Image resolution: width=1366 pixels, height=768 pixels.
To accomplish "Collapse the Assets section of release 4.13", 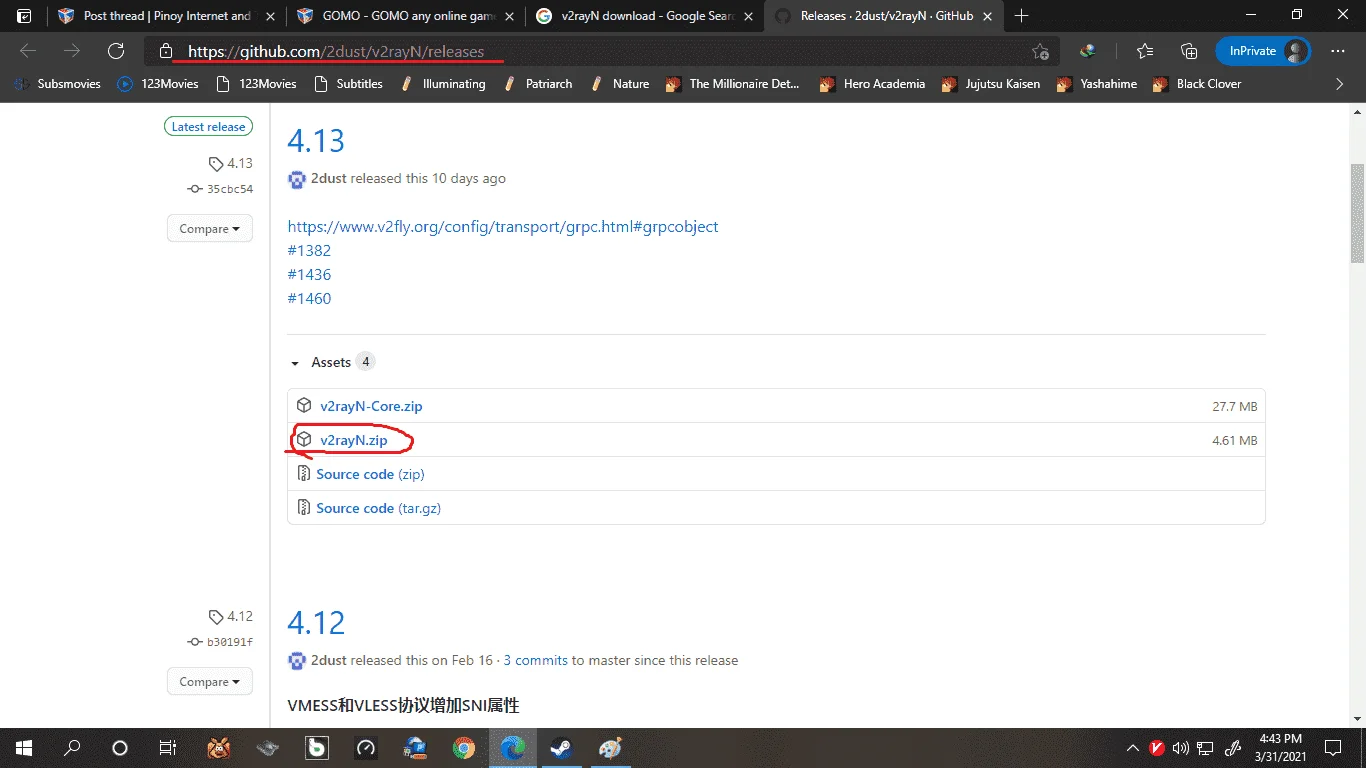I will 331,362.
